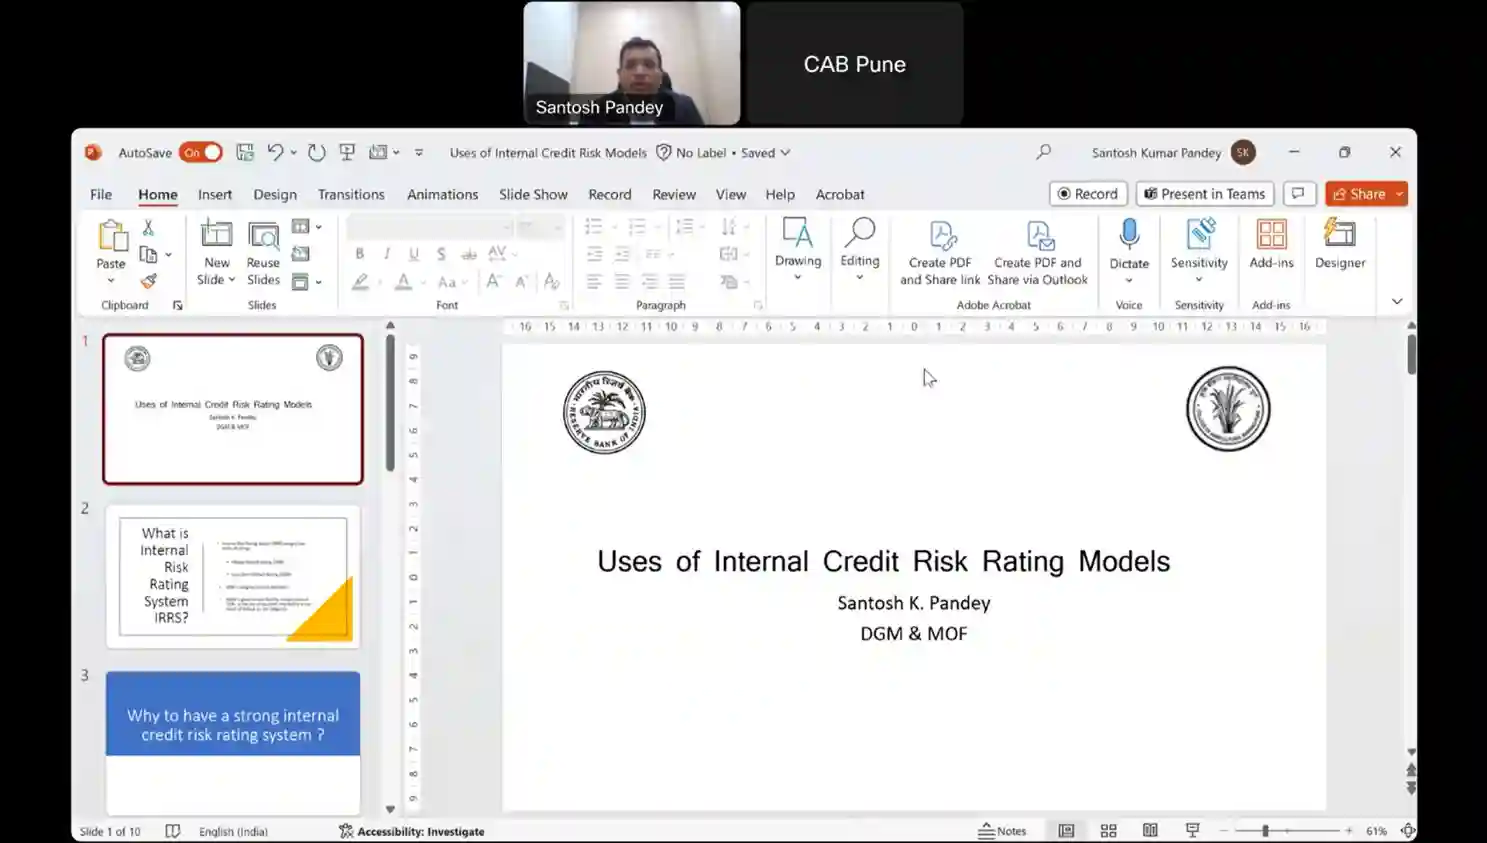Open the Dictate dropdown arrow
The image size is (1487, 843).
point(1129,280)
